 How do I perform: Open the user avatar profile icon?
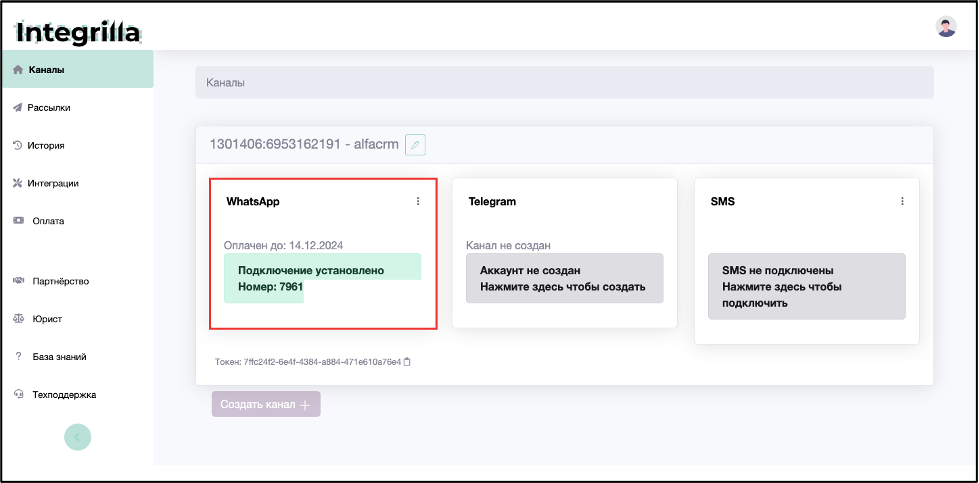coord(946,27)
